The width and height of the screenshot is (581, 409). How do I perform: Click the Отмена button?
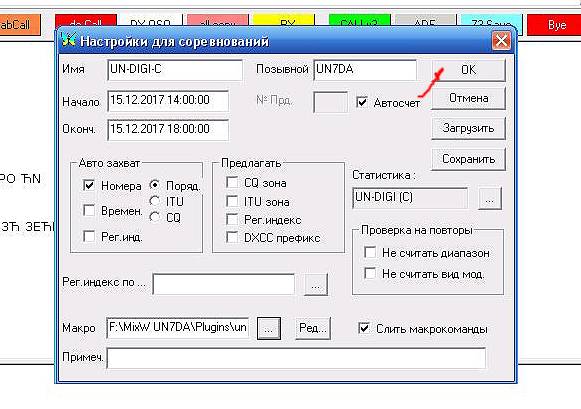pos(468,99)
